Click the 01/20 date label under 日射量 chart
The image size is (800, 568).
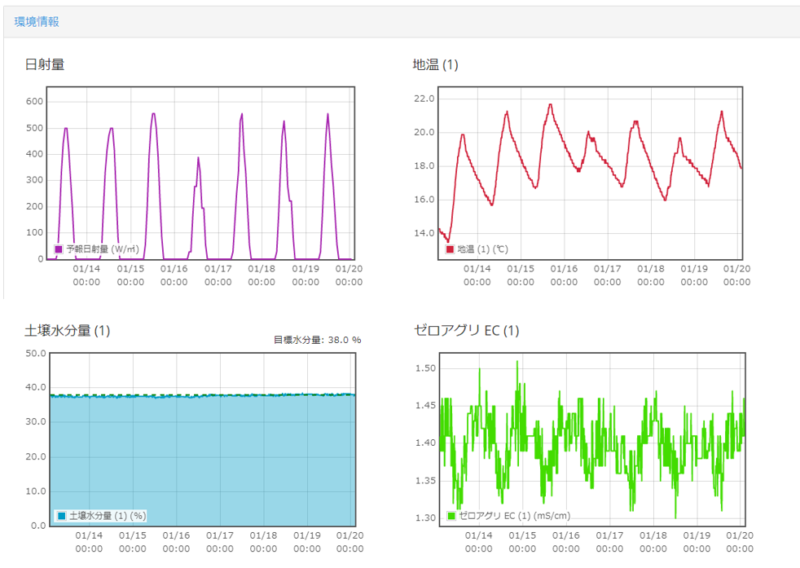pos(349,268)
